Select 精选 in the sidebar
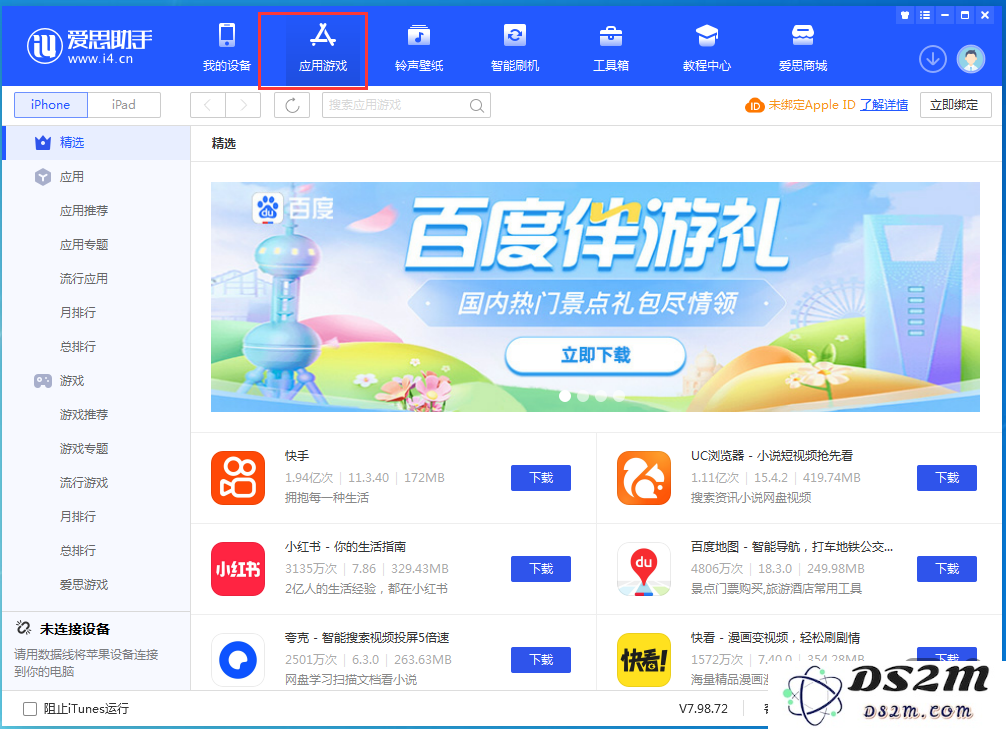Viewport: 1006px width, 729px height. coord(96,142)
